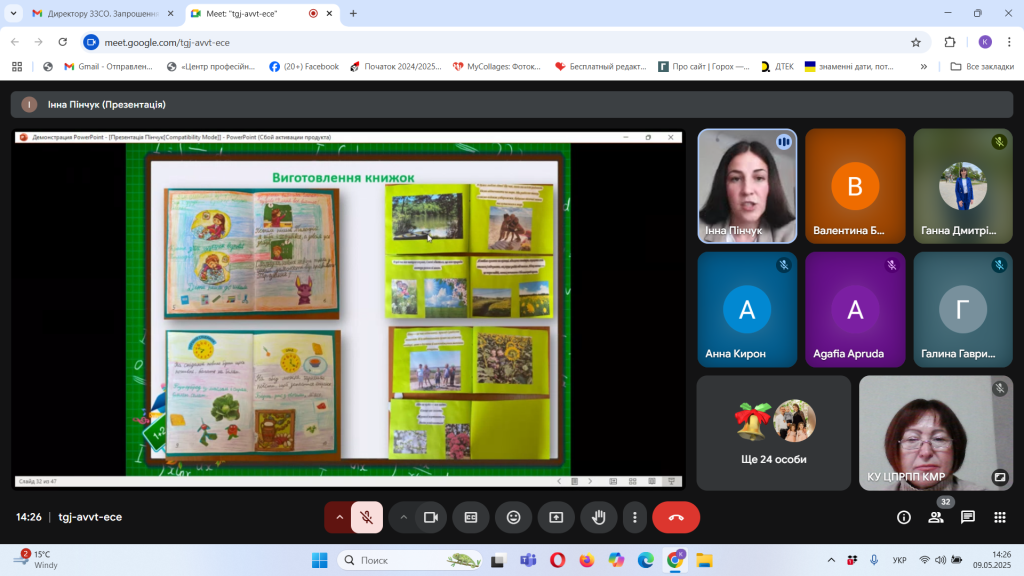Viewport: 1024px width, 576px height.
Task: Open the meeting details info icon
Action: (904, 517)
